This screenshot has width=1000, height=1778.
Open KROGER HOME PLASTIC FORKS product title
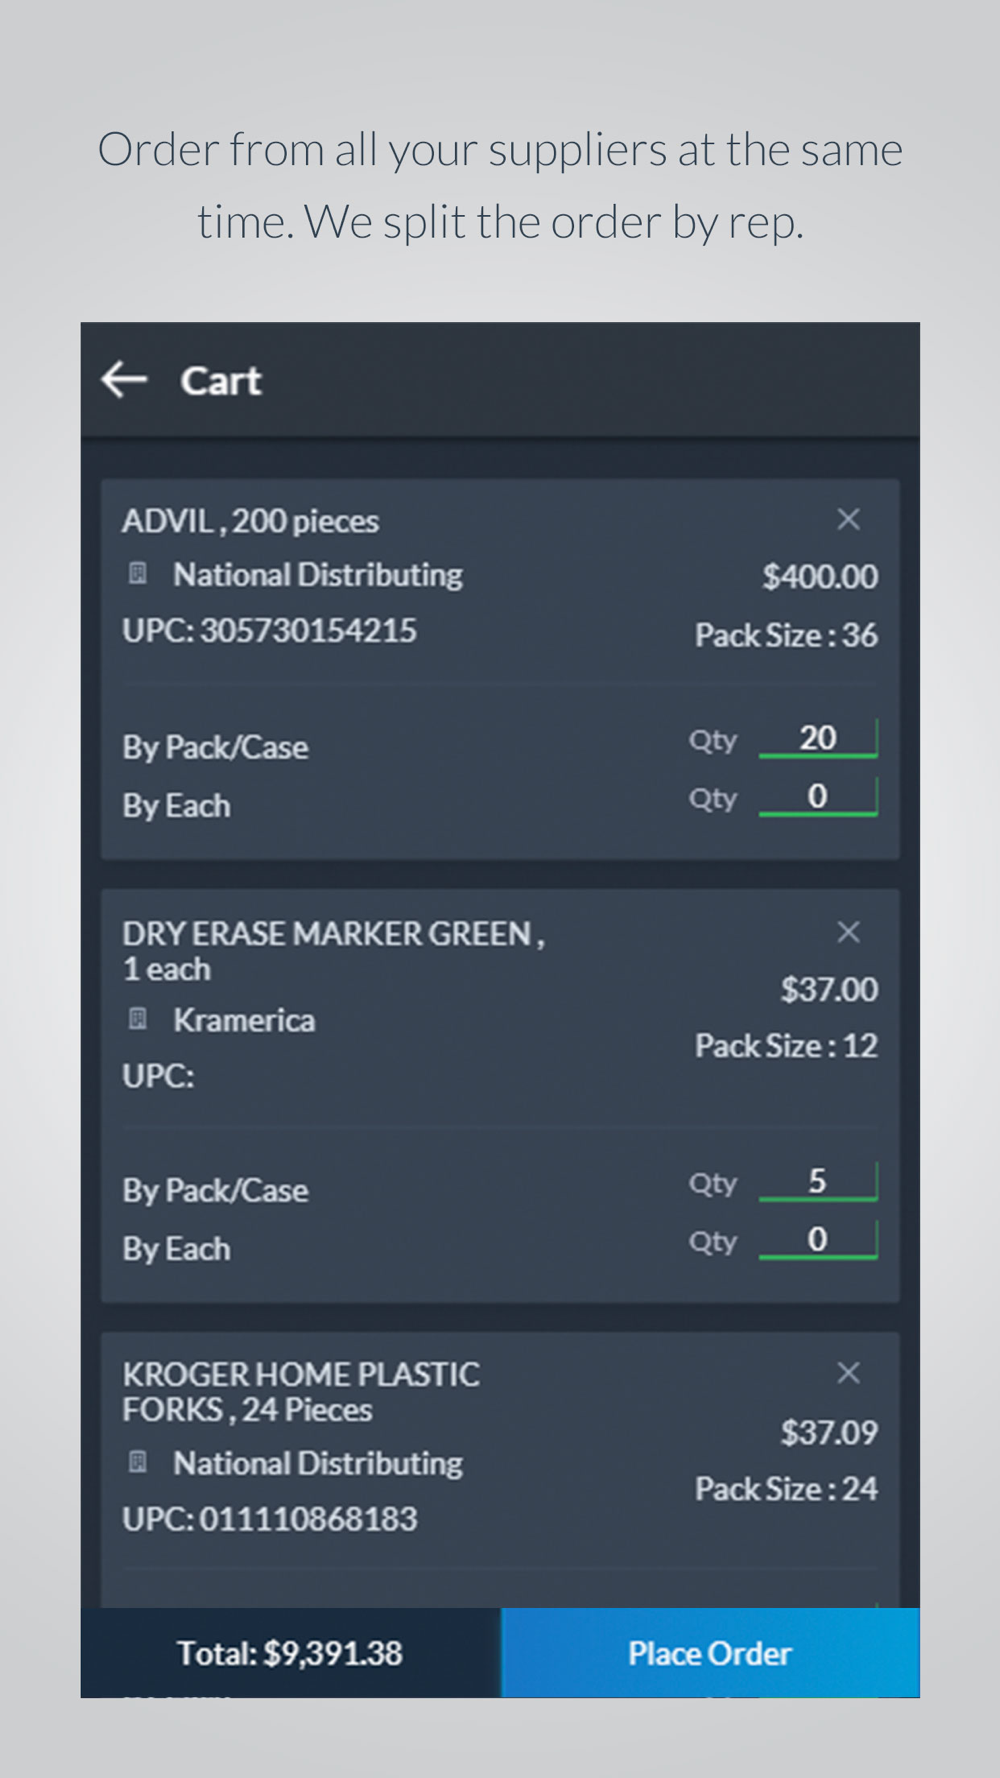pos(301,1392)
